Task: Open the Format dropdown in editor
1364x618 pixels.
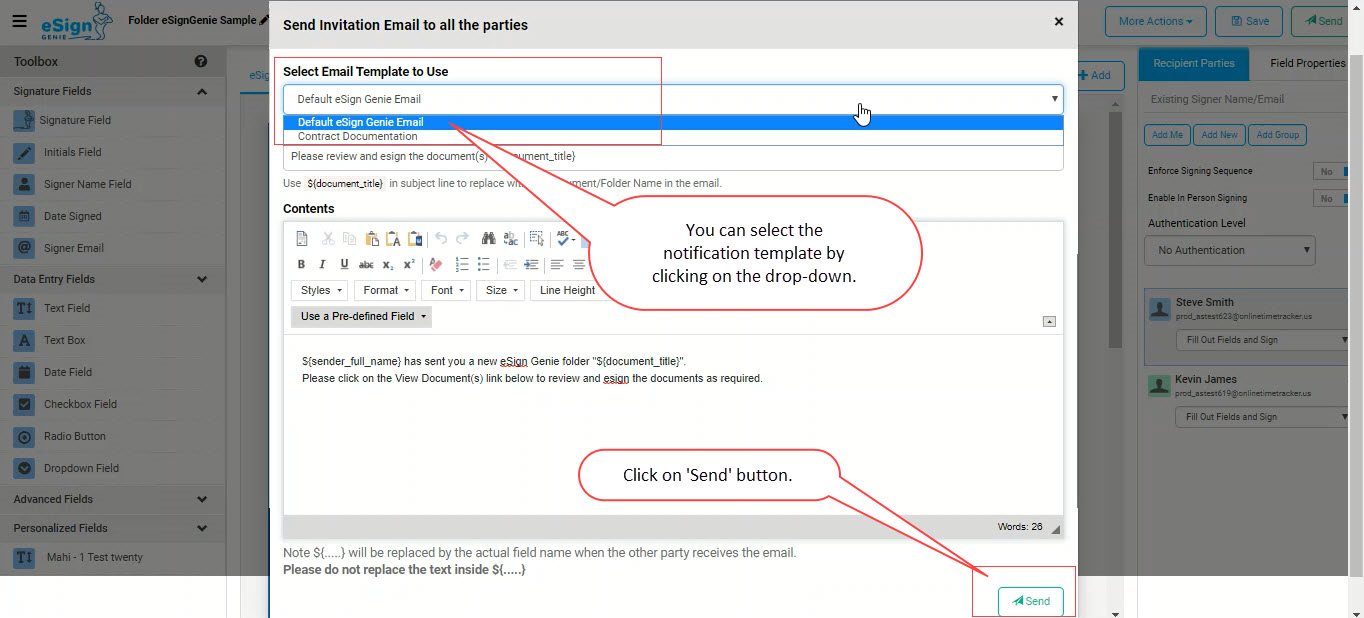Action: pos(385,290)
